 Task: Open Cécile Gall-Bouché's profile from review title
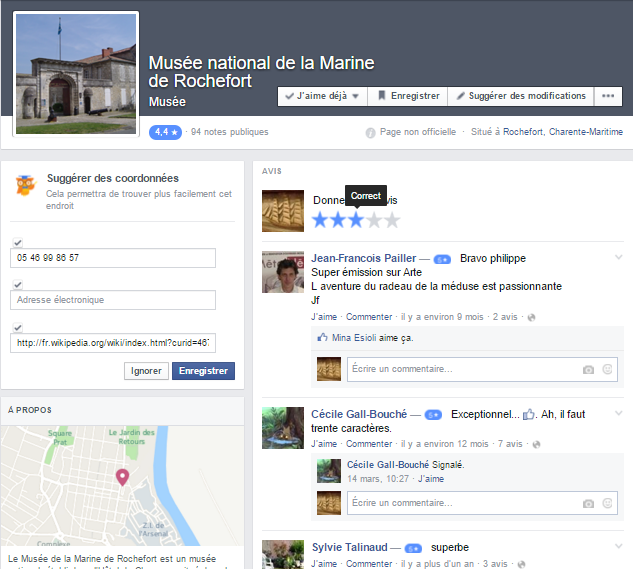coord(359,414)
